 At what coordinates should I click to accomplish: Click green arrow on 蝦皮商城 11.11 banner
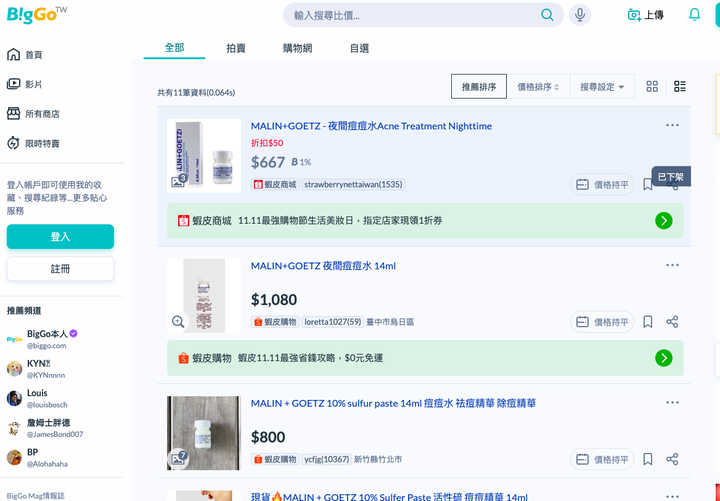pyautogui.click(x=664, y=221)
